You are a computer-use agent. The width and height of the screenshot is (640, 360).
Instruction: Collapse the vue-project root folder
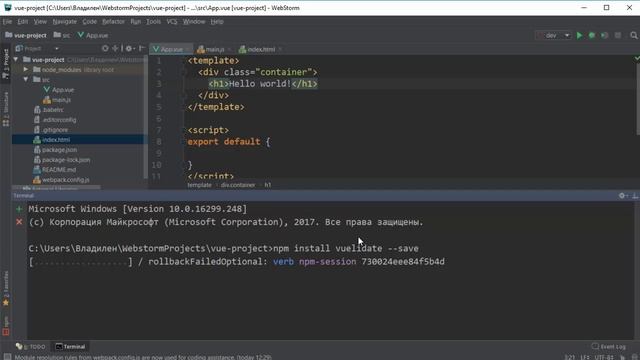point(16,60)
